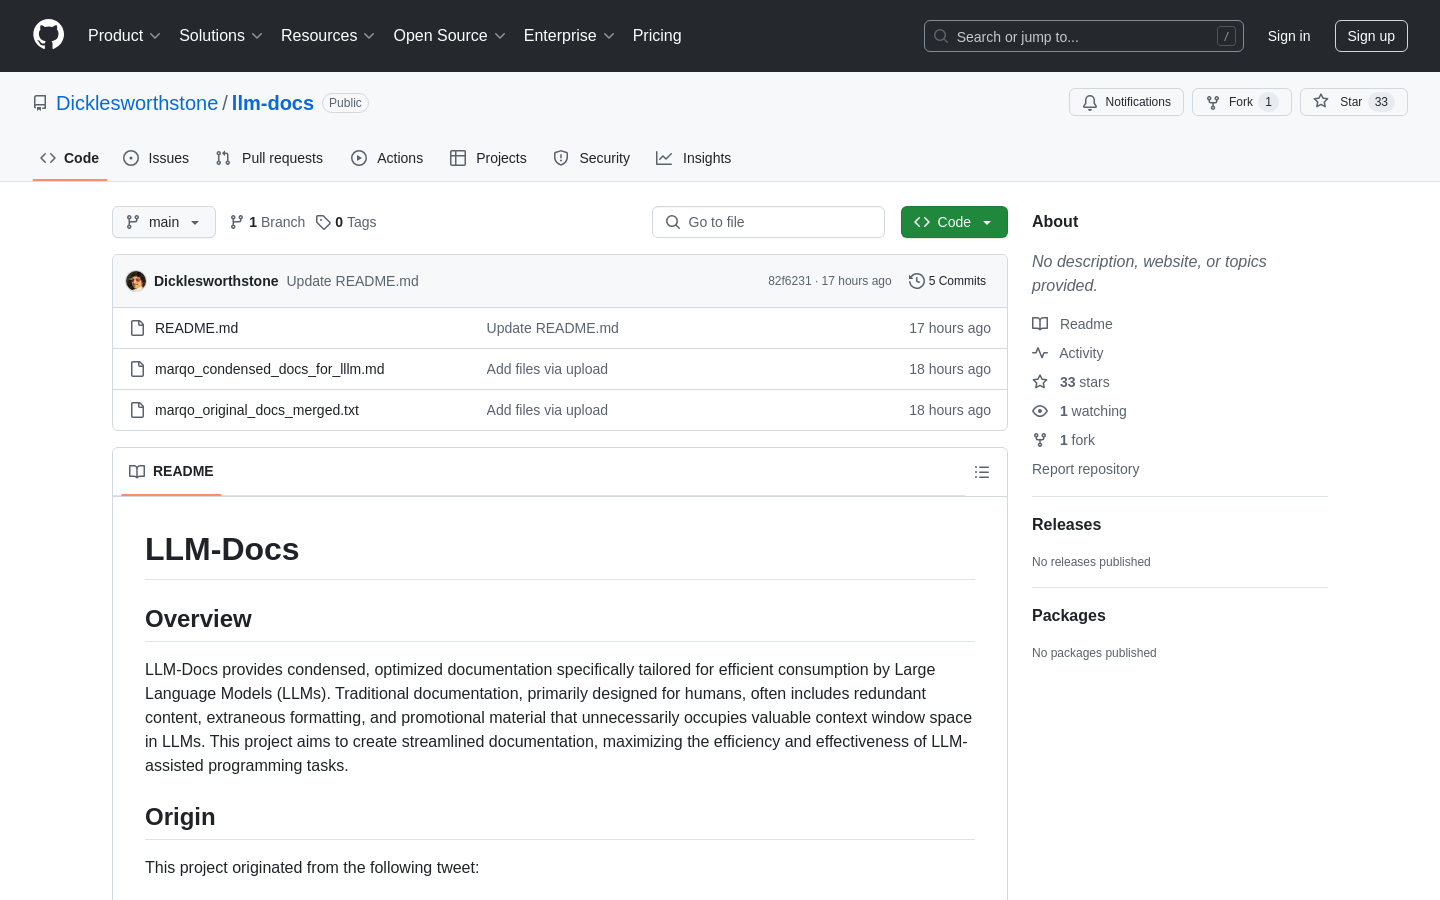The height and width of the screenshot is (900, 1440).
Task: Open the README outline icon
Action: [x=982, y=472]
